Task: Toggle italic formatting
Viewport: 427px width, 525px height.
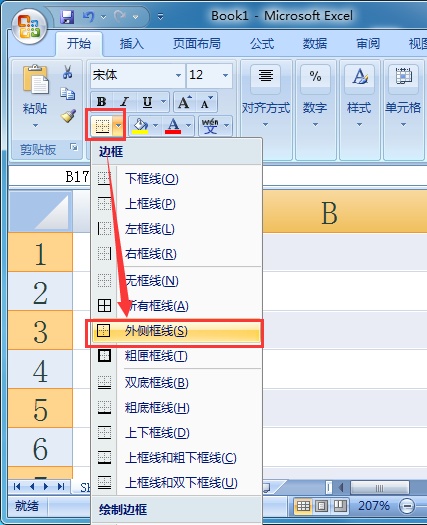Action: coord(125,101)
